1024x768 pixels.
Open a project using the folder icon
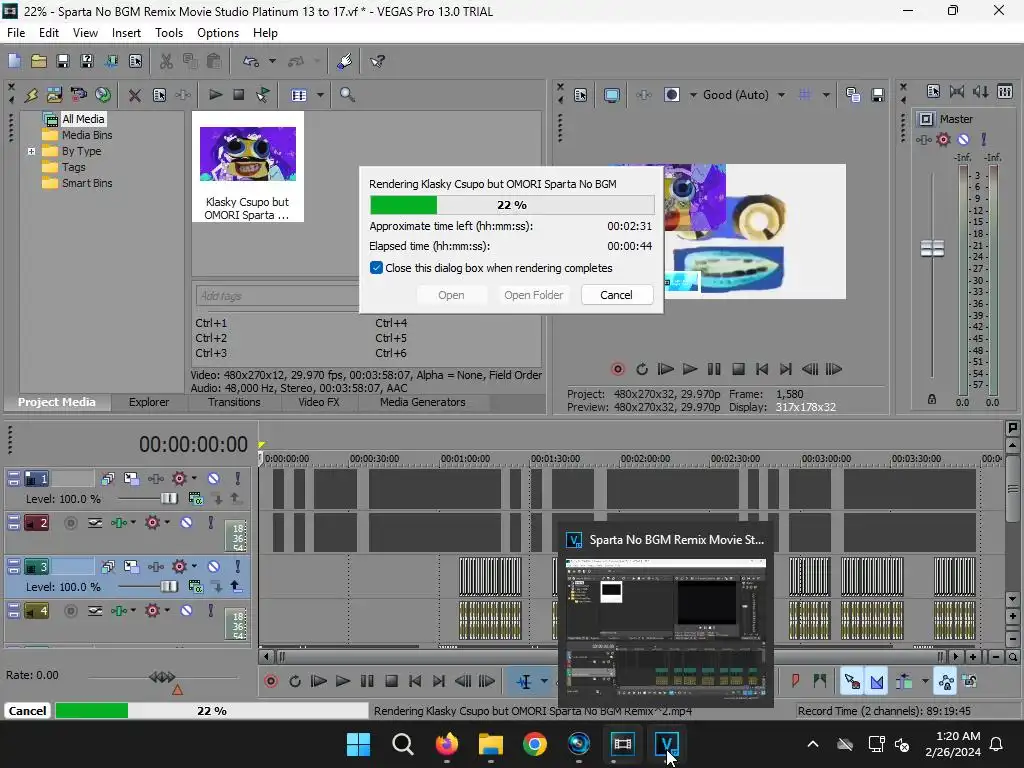tap(39, 61)
